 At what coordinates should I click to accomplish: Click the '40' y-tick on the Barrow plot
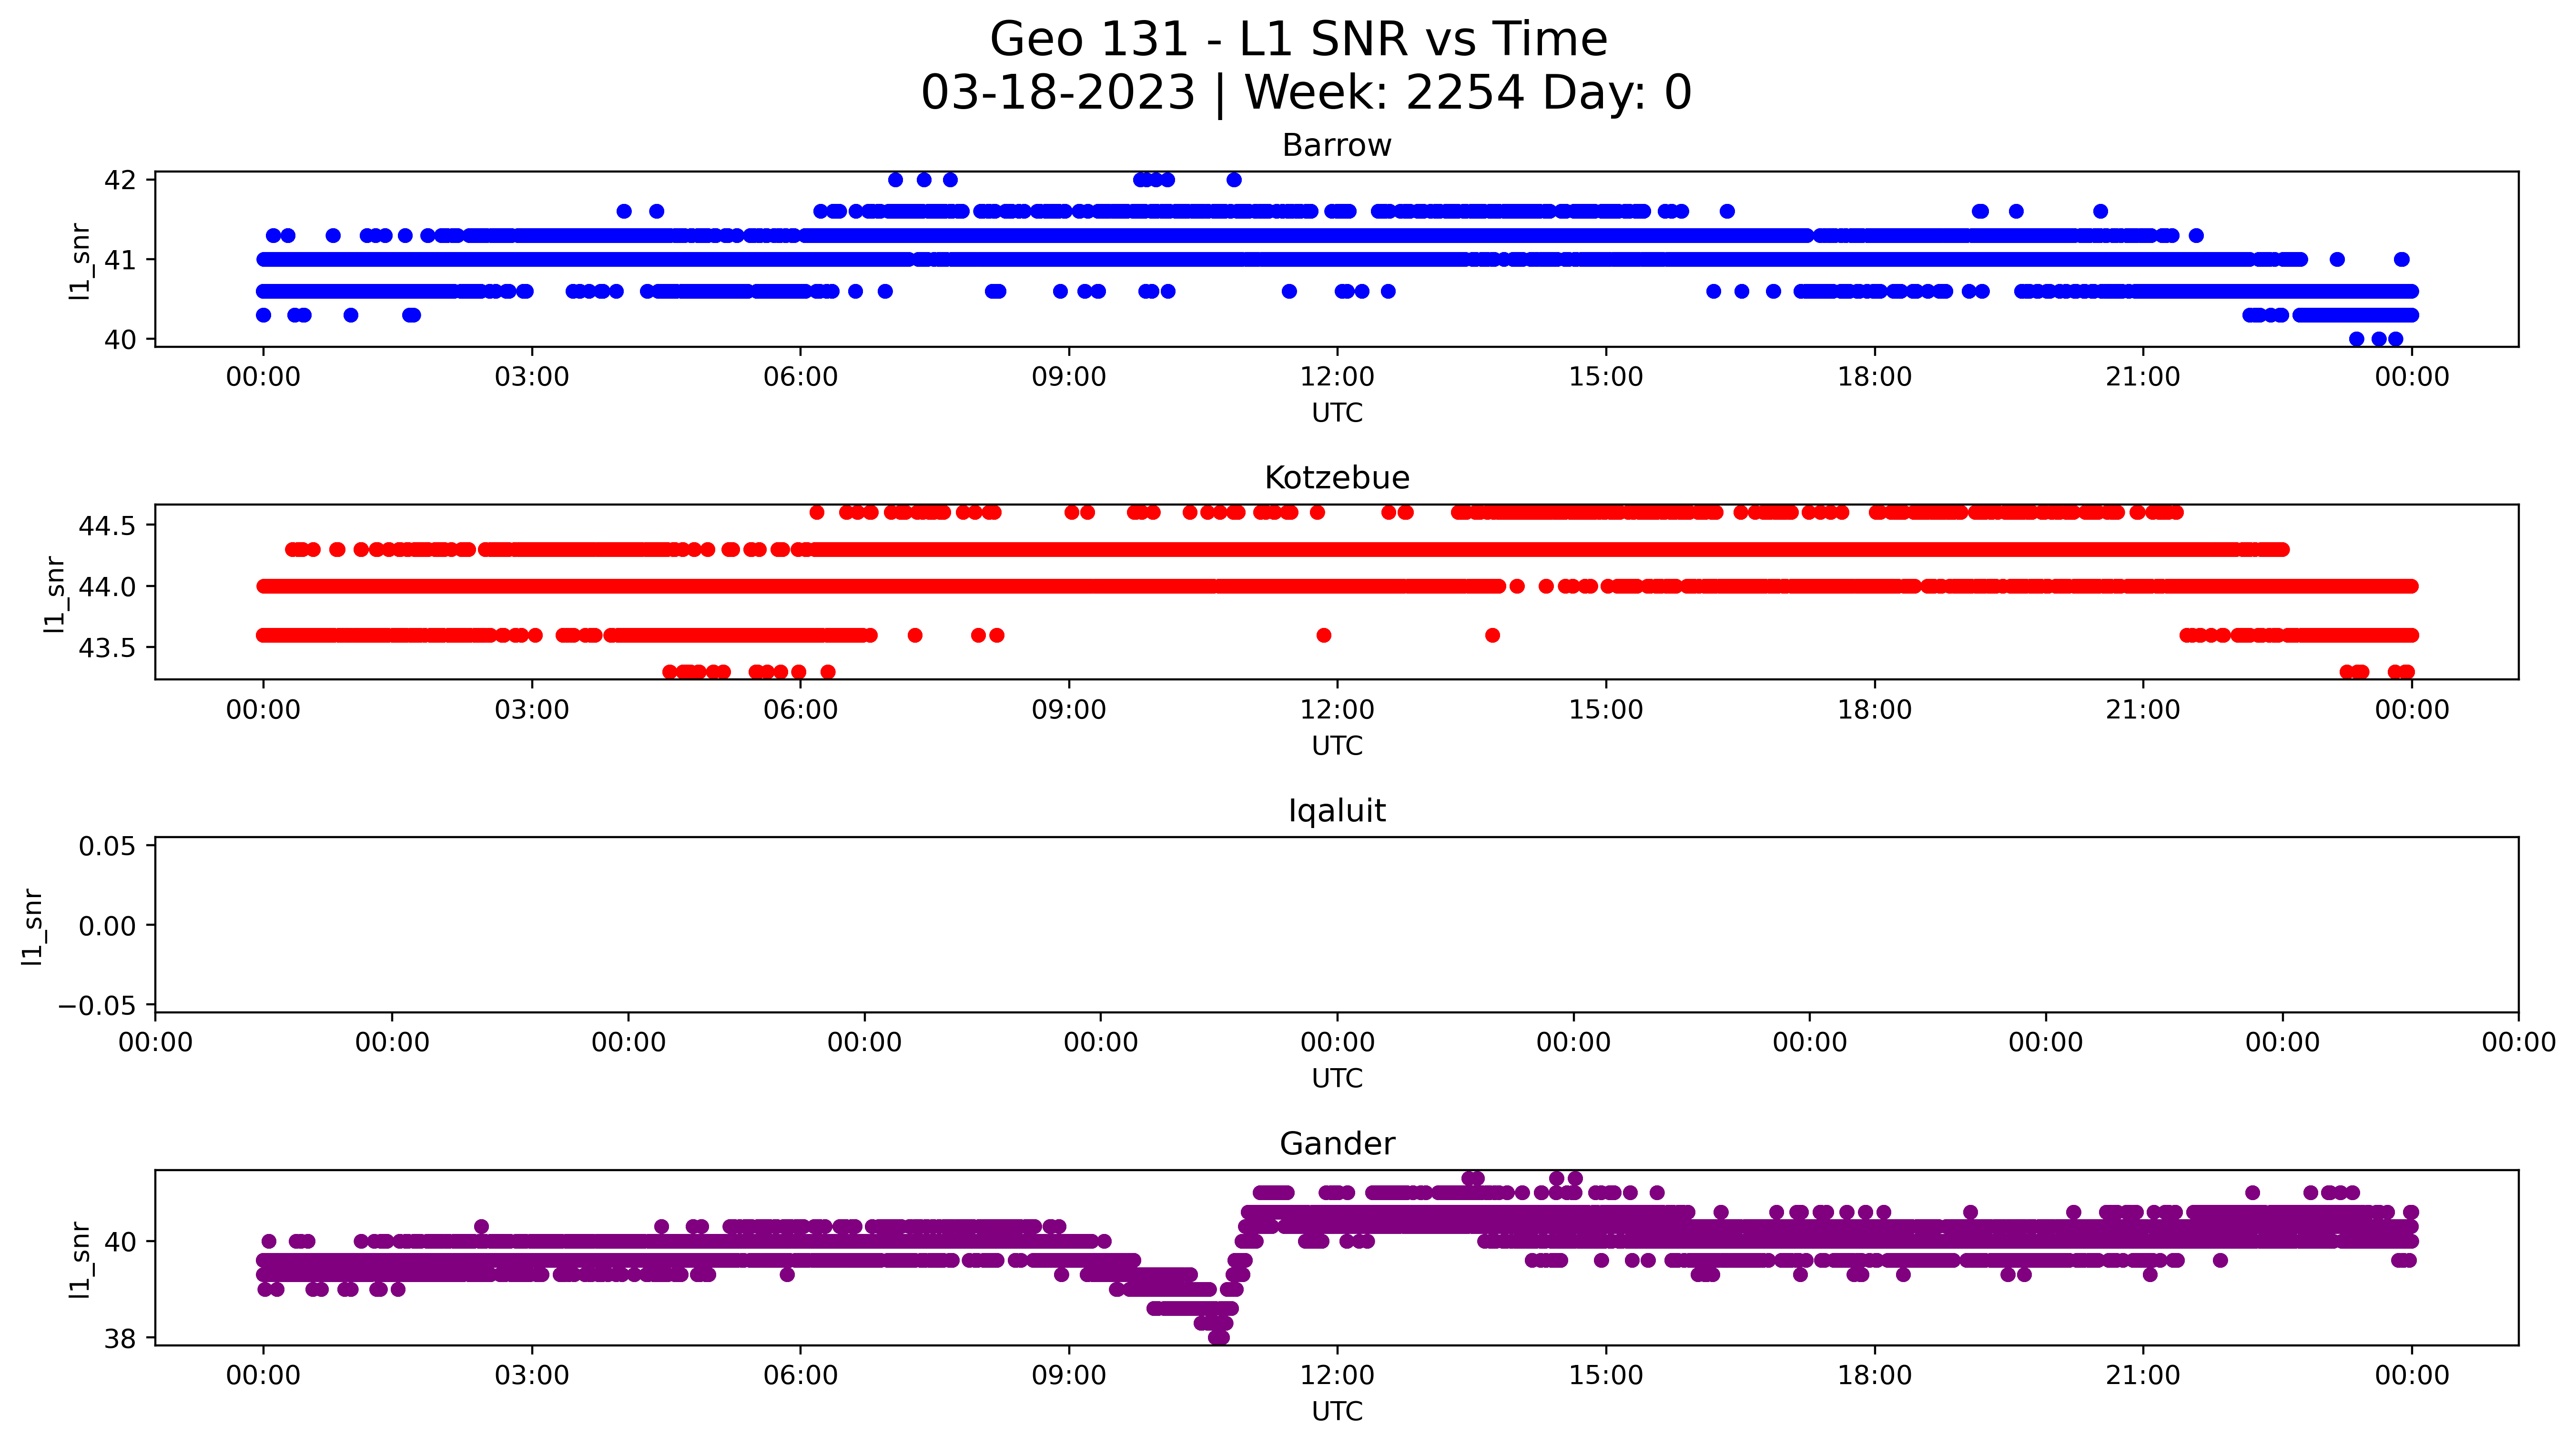click(120, 340)
